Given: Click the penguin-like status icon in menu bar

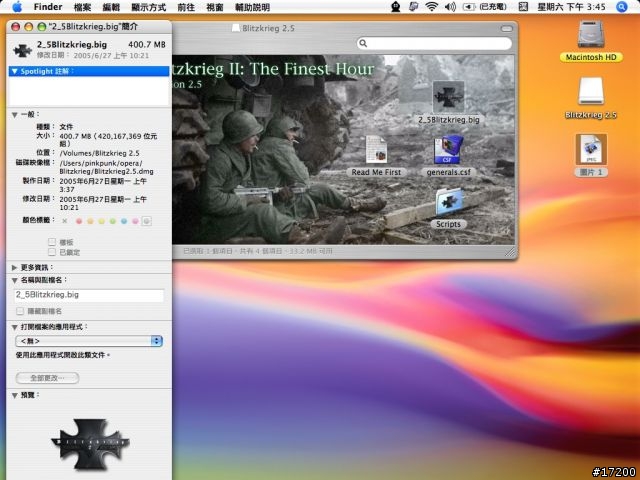Looking at the screenshot, I should 396,7.
